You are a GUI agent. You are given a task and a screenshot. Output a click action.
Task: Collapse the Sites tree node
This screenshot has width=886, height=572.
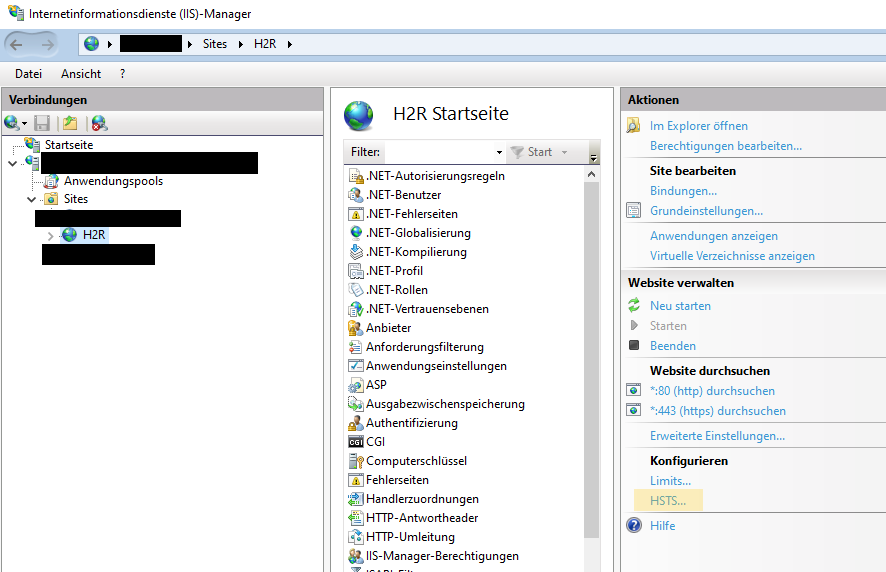point(32,199)
